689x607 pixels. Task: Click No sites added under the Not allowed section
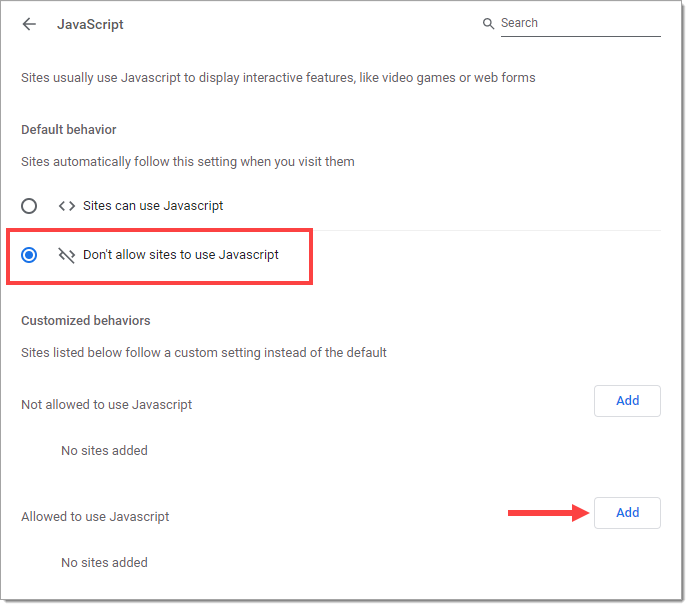104,451
